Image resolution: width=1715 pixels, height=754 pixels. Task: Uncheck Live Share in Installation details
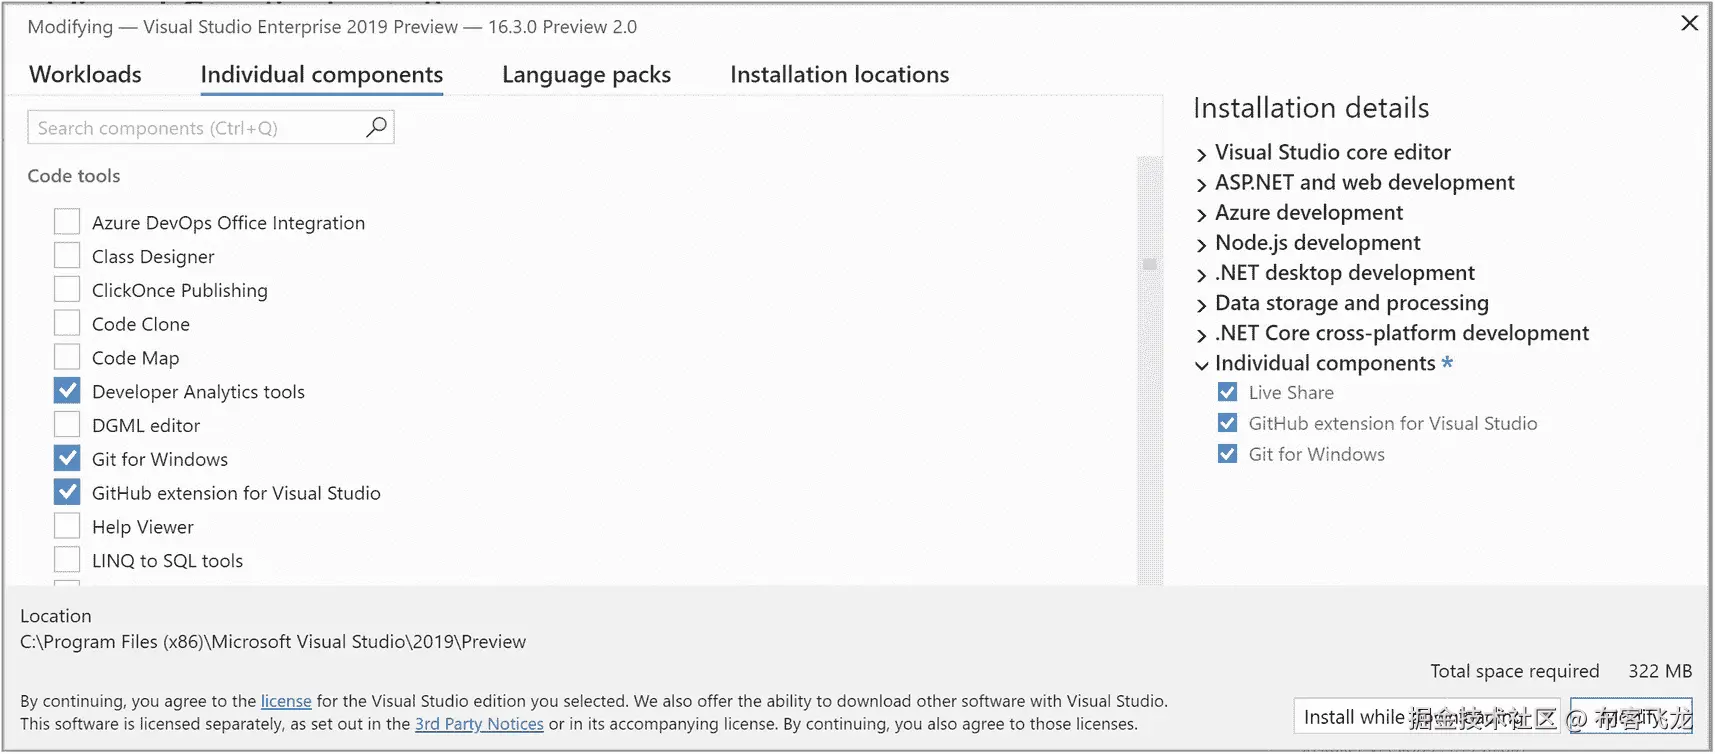(x=1227, y=392)
